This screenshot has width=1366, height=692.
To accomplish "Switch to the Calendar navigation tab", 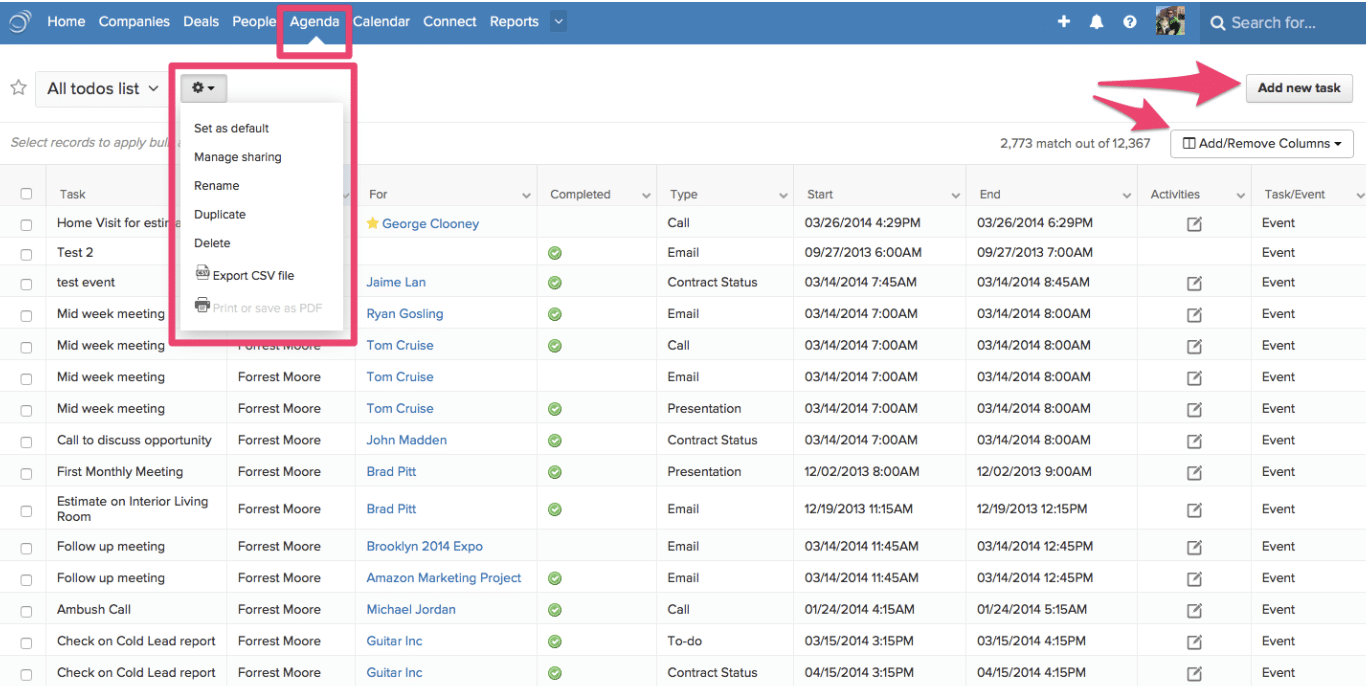I will 381,21.
